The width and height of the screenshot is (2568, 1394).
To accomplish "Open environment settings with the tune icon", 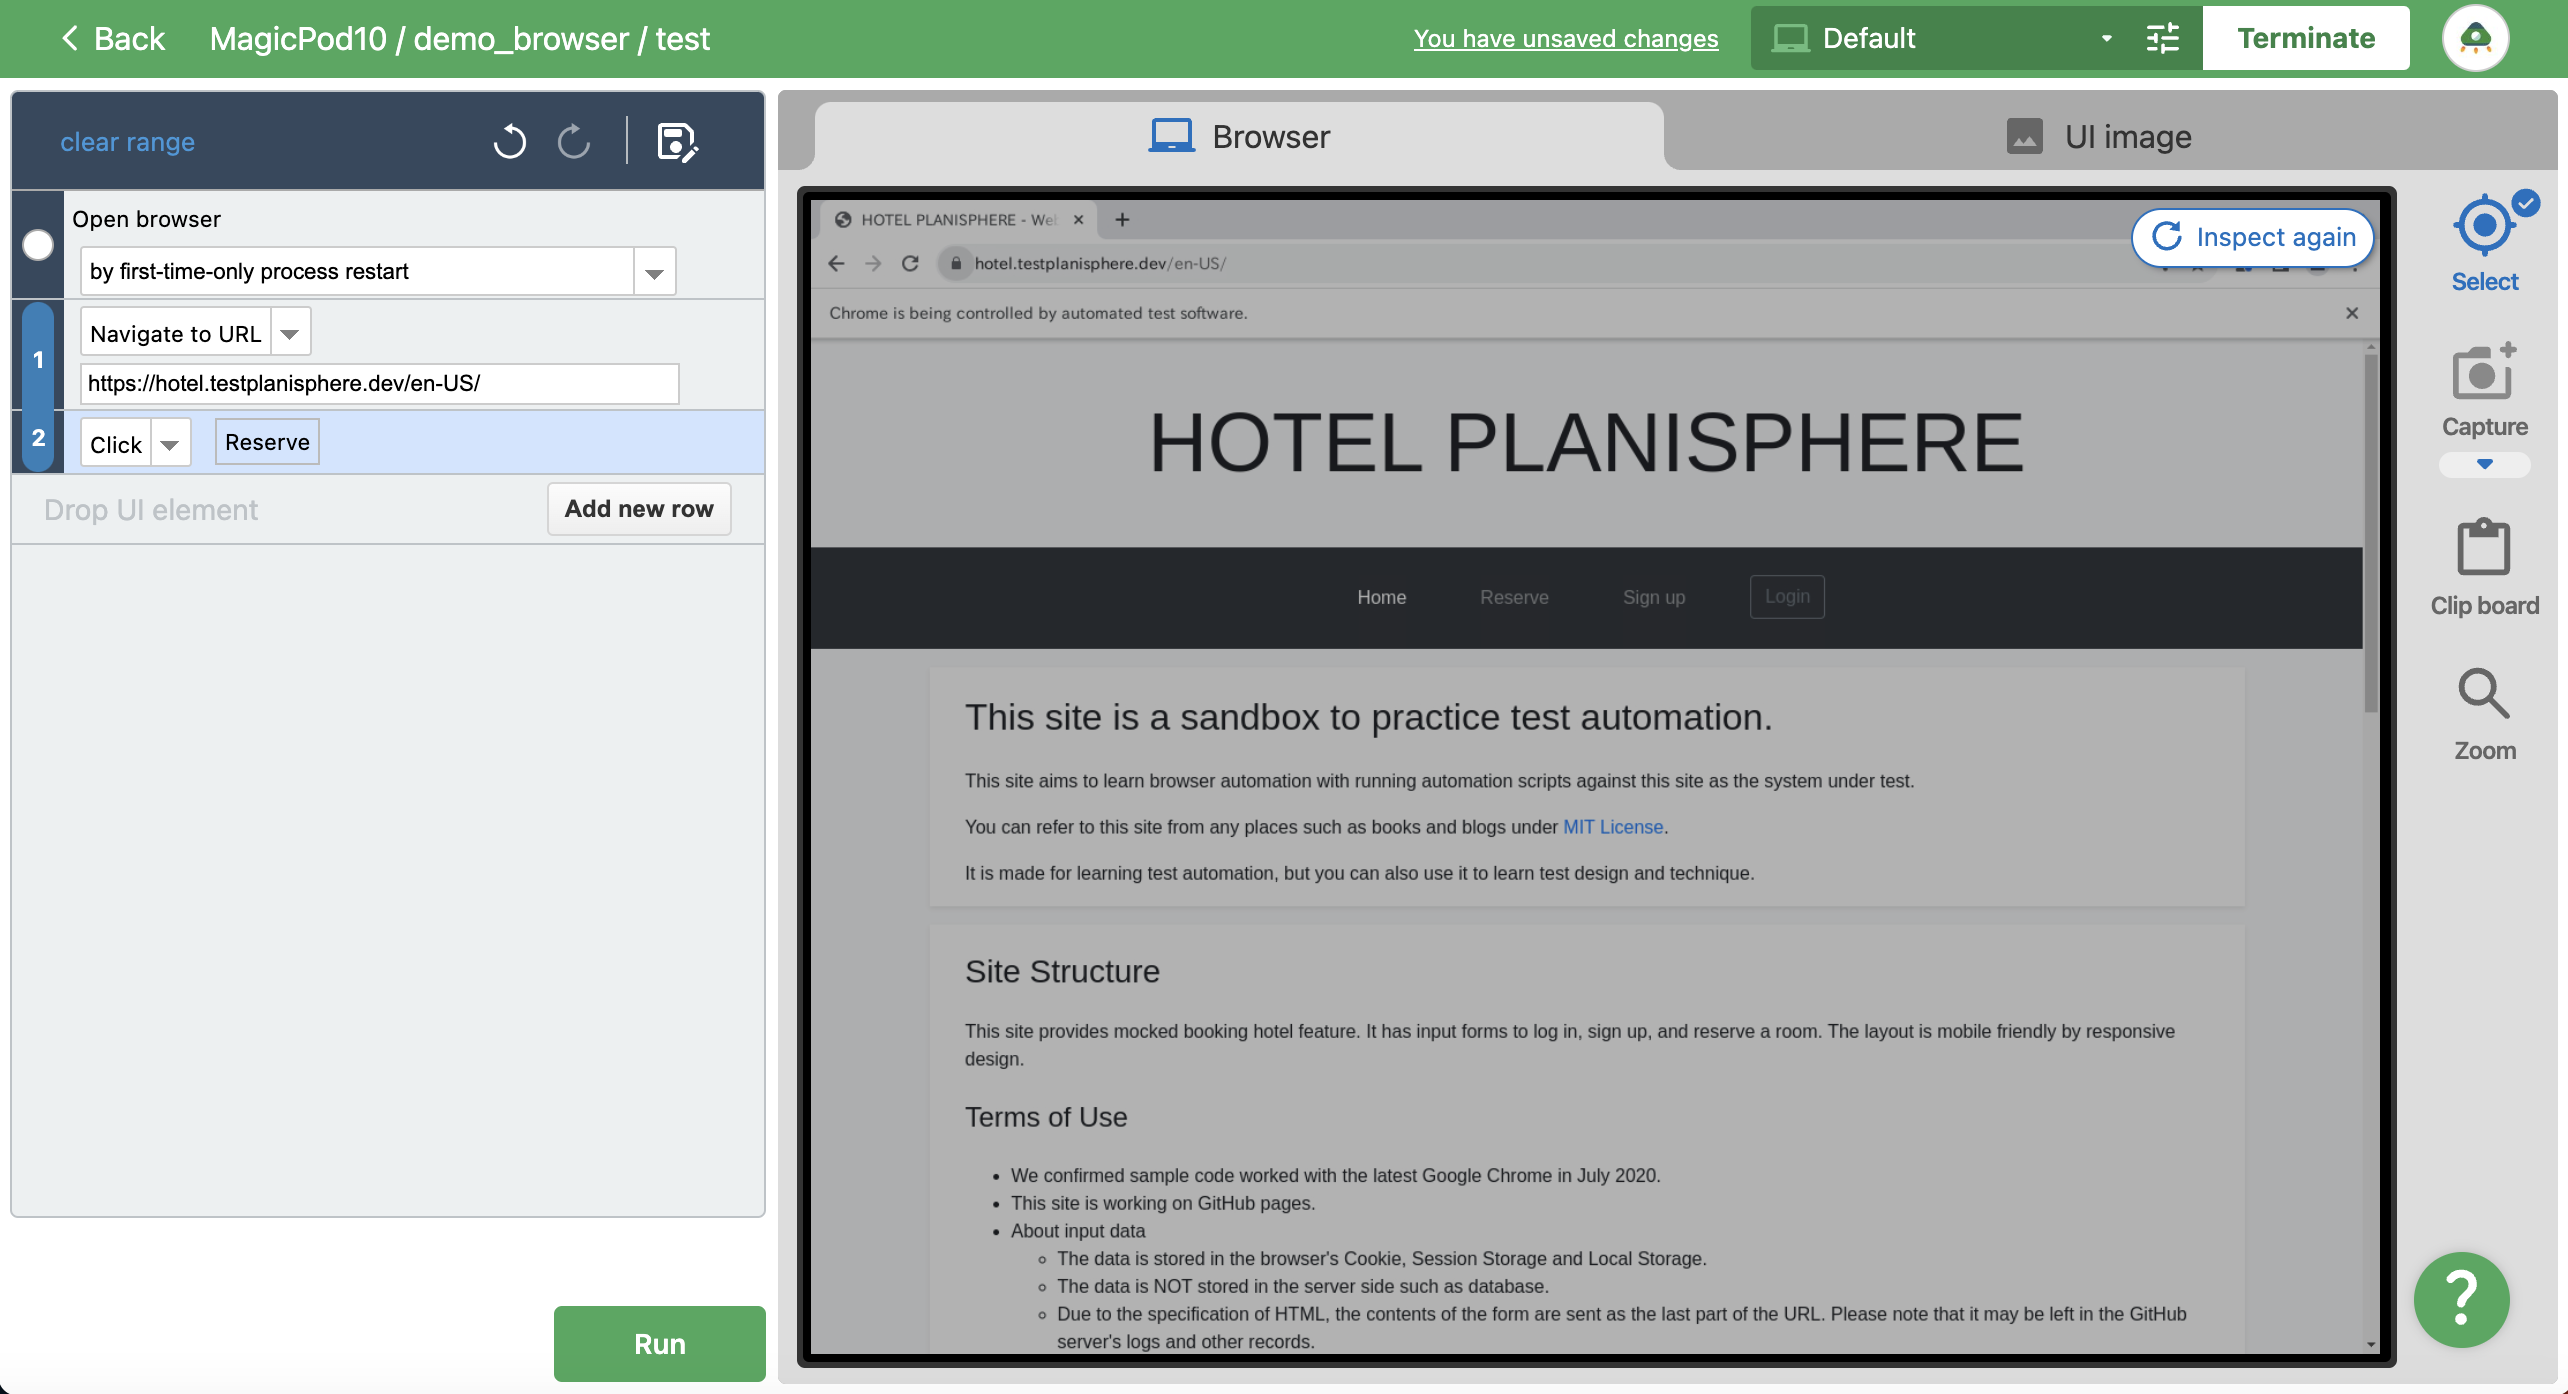I will click(x=2163, y=38).
